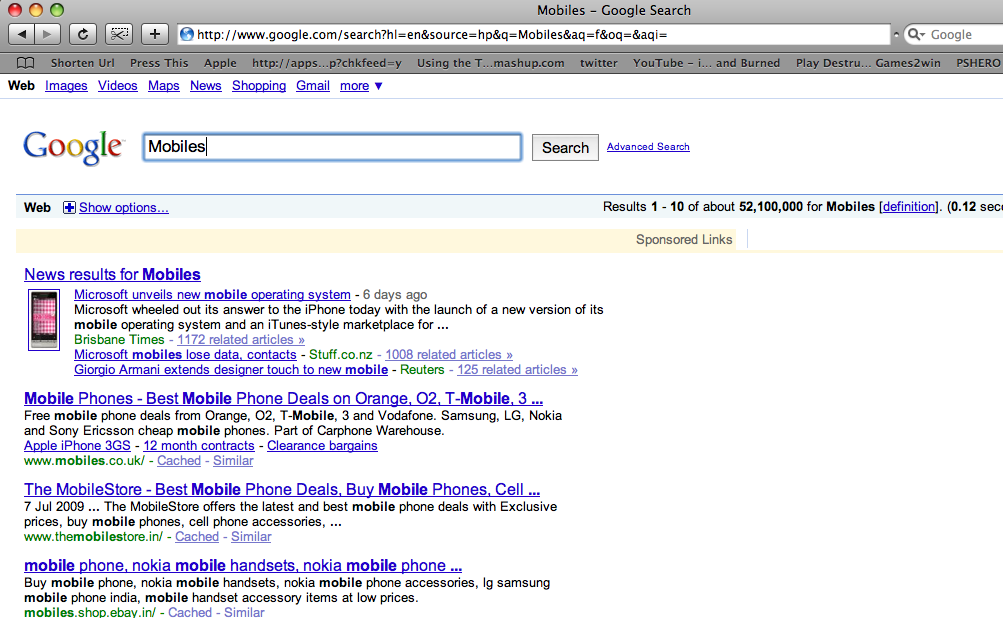Open Advanced Search
Image resolution: width=1003 pixels, height=618 pixels.
tap(648, 147)
